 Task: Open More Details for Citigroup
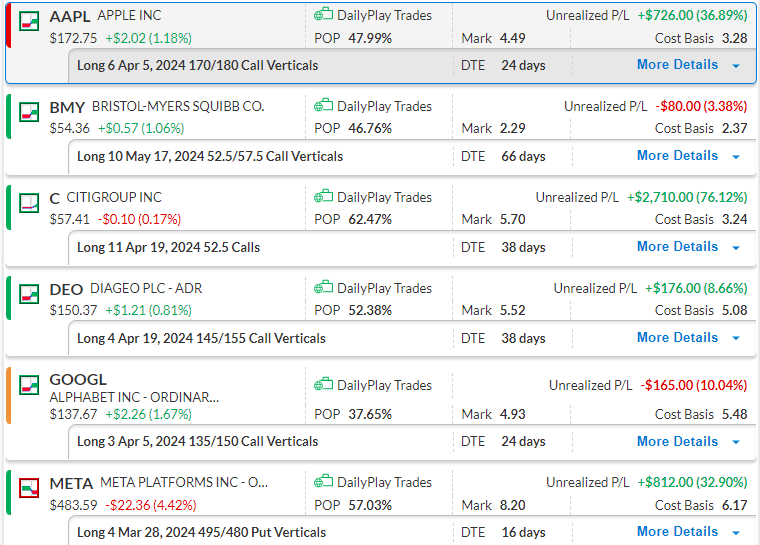[x=677, y=246]
